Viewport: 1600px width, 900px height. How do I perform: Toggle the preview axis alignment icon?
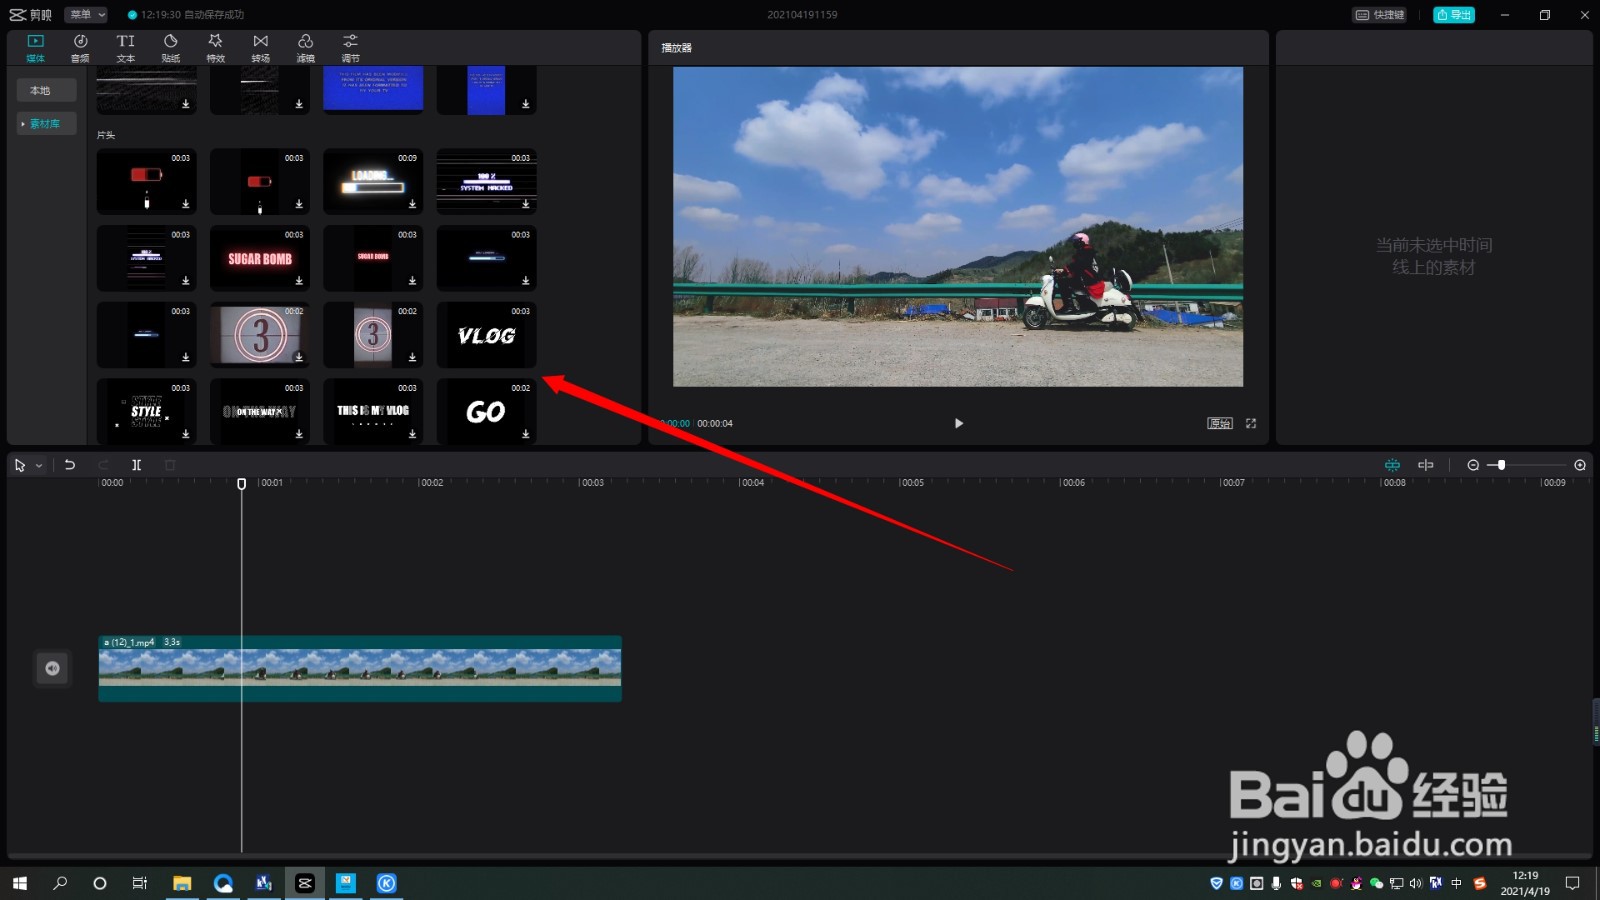pyautogui.click(x=1426, y=465)
